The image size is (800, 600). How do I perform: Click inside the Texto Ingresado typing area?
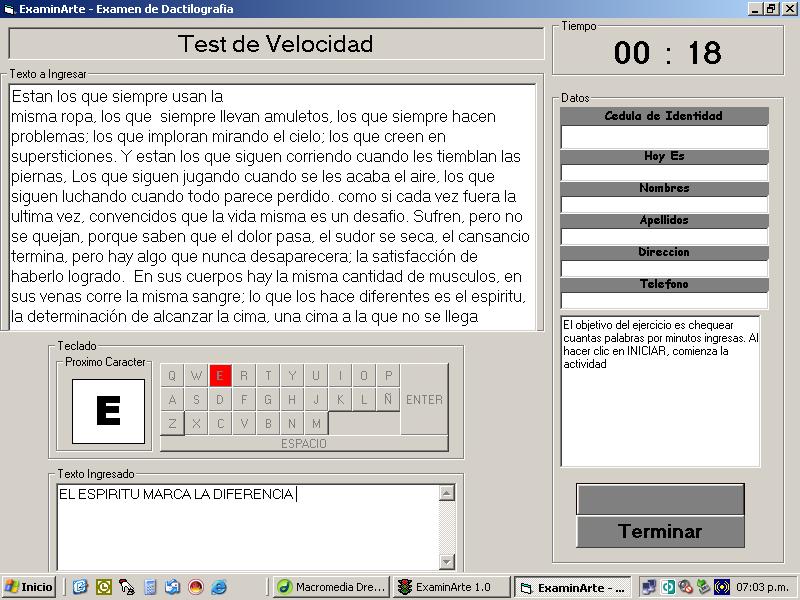(248, 527)
